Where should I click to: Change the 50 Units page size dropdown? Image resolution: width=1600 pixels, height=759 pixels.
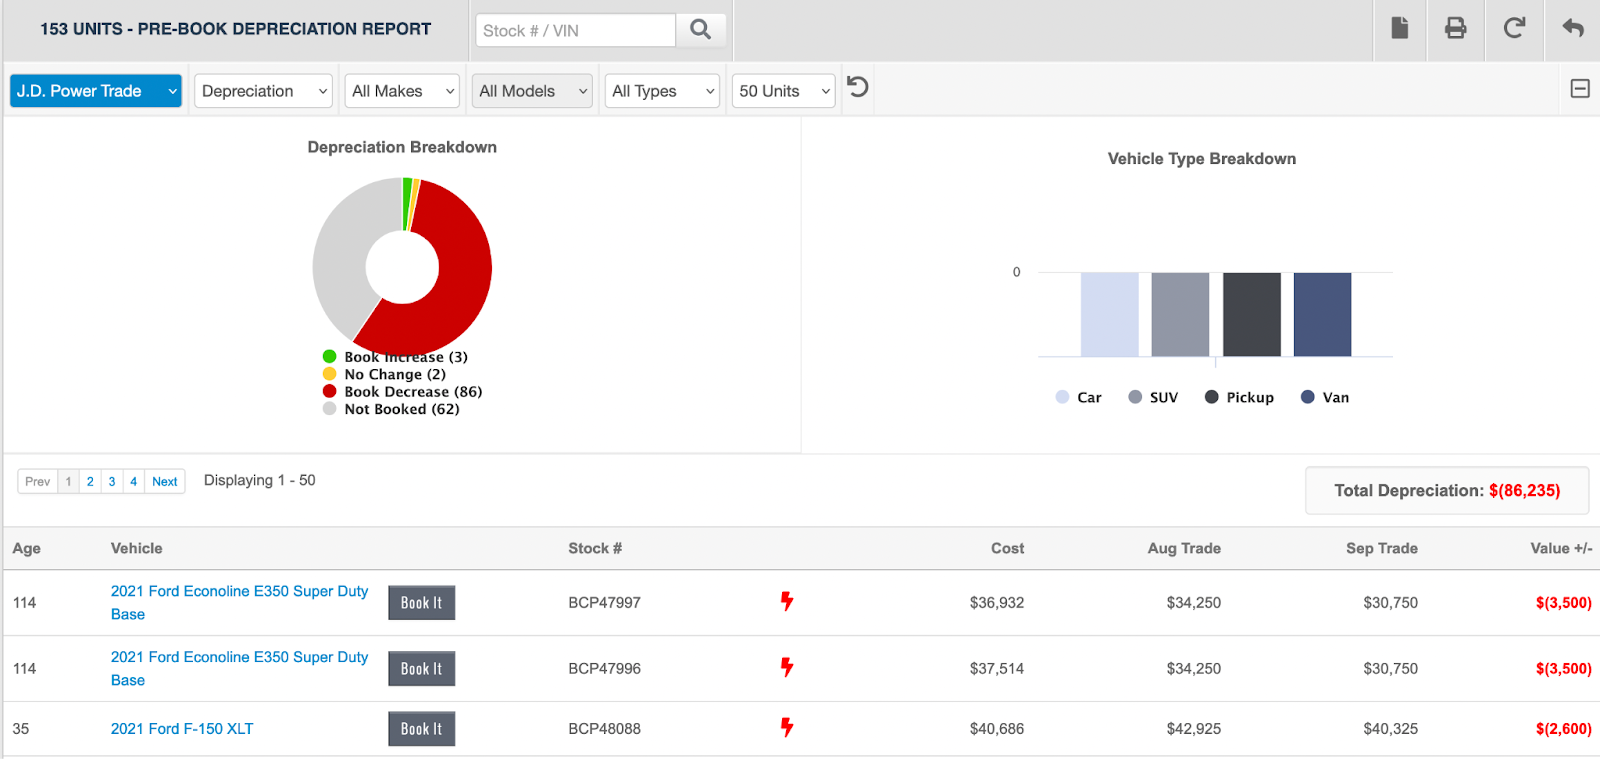click(x=784, y=91)
